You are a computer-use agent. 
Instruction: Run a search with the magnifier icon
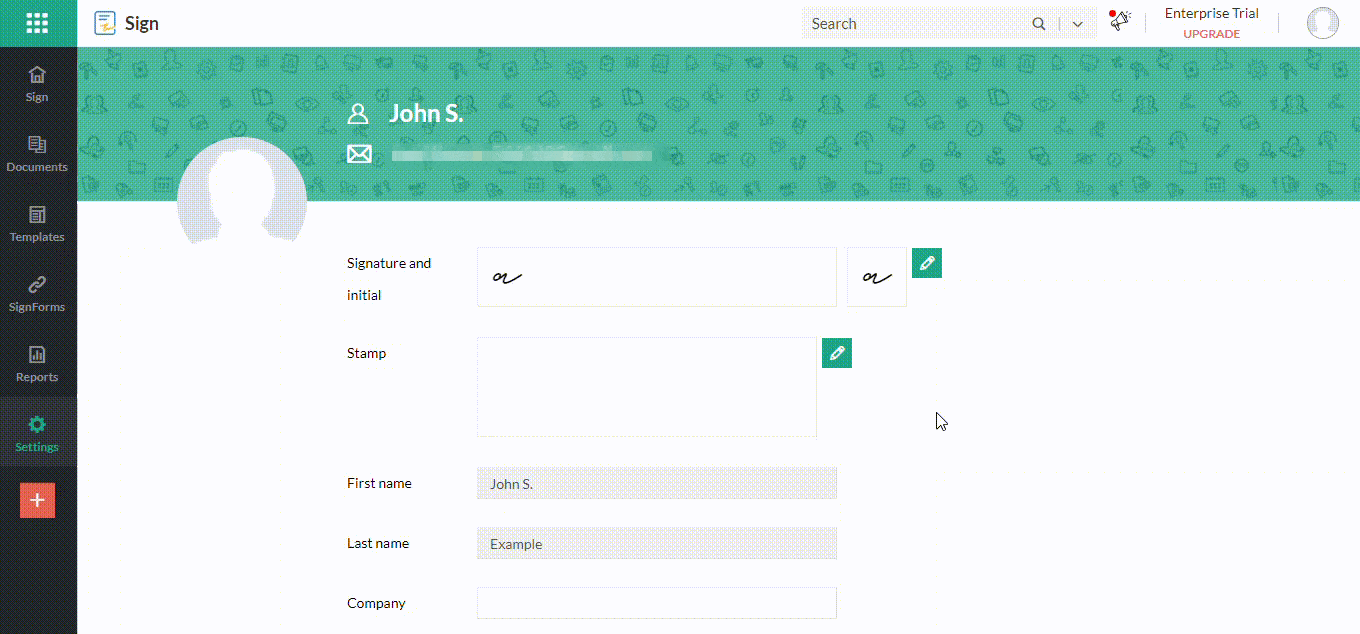pos(1038,23)
